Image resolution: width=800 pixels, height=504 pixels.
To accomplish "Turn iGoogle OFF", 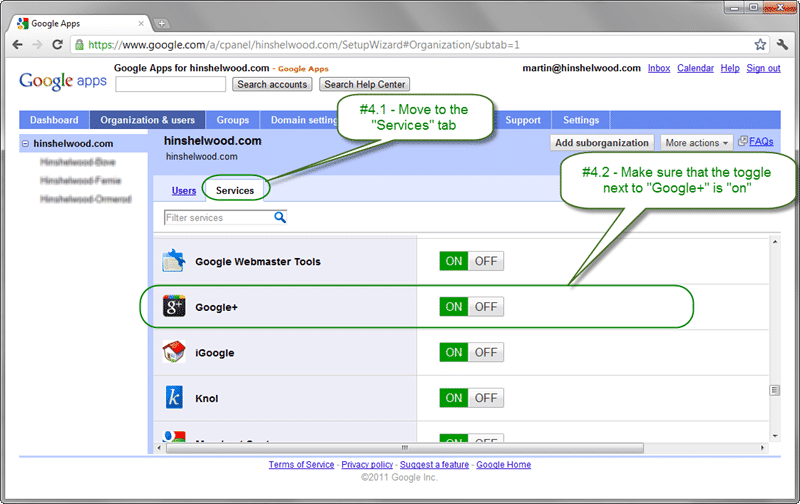I will (x=486, y=352).
